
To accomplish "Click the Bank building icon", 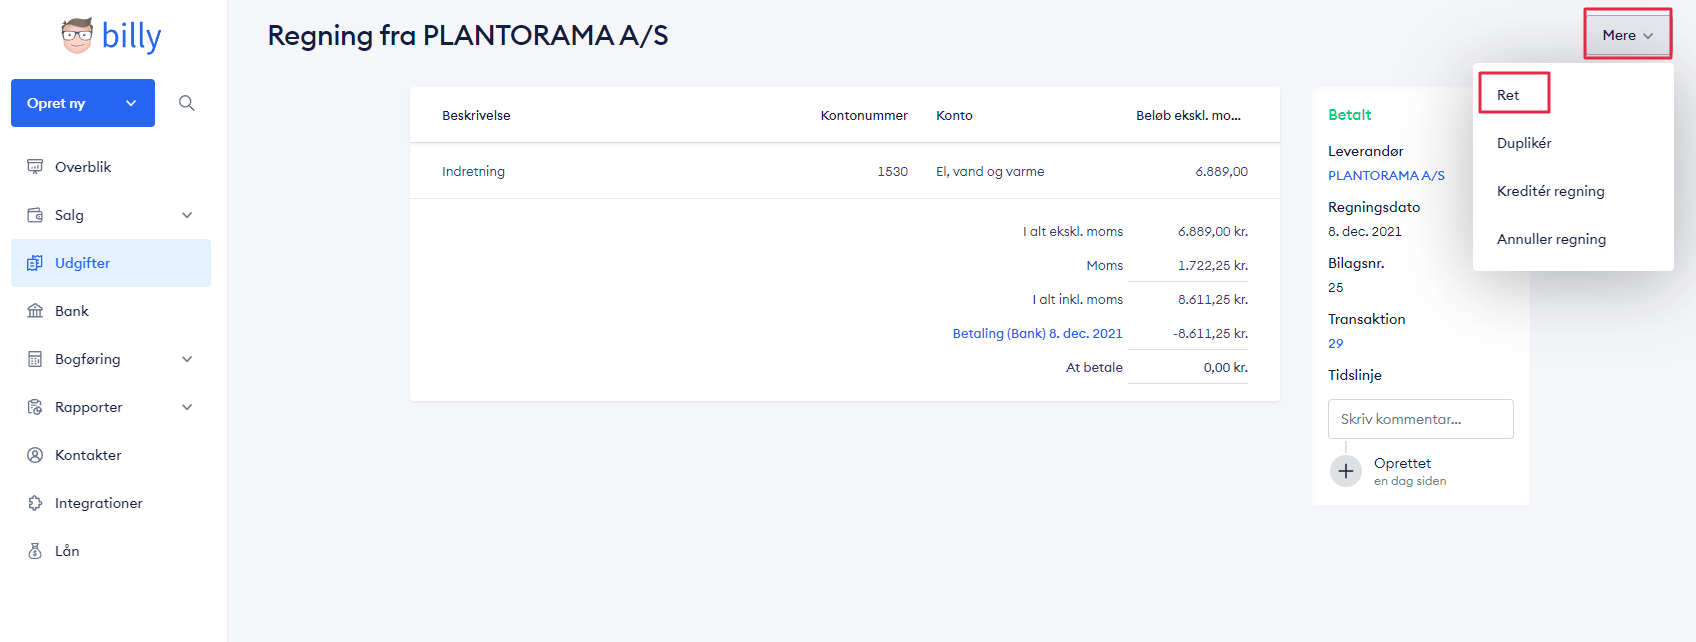I will tap(35, 311).
